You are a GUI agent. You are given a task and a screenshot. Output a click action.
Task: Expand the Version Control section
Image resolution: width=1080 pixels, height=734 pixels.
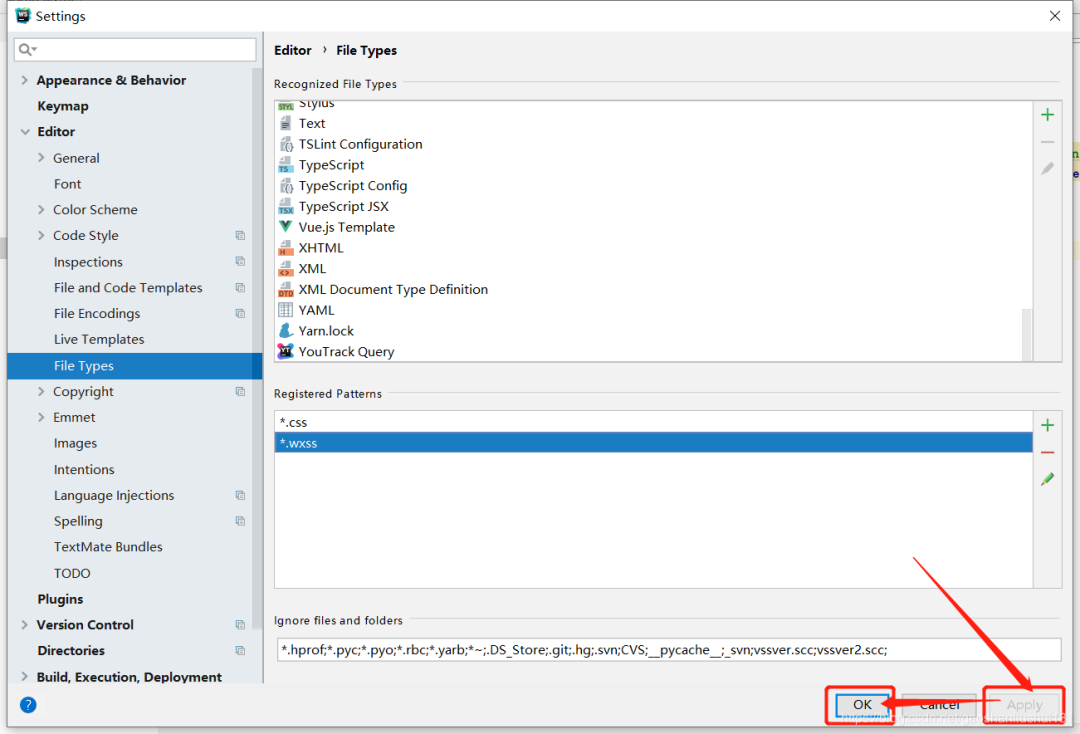point(25,625)
